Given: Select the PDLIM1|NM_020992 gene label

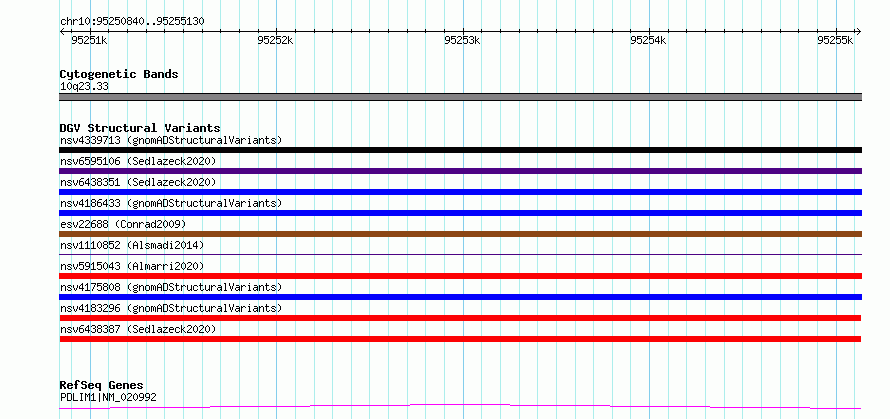Looking at the screenshot, I should click(x=108, y=397).
